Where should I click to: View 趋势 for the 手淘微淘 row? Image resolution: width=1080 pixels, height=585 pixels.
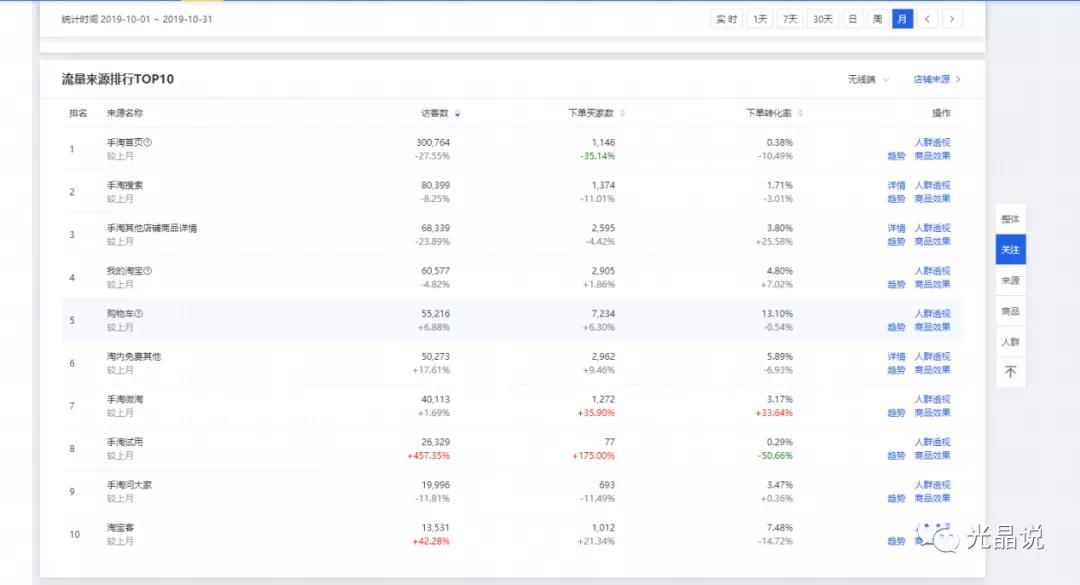(896, 413)
